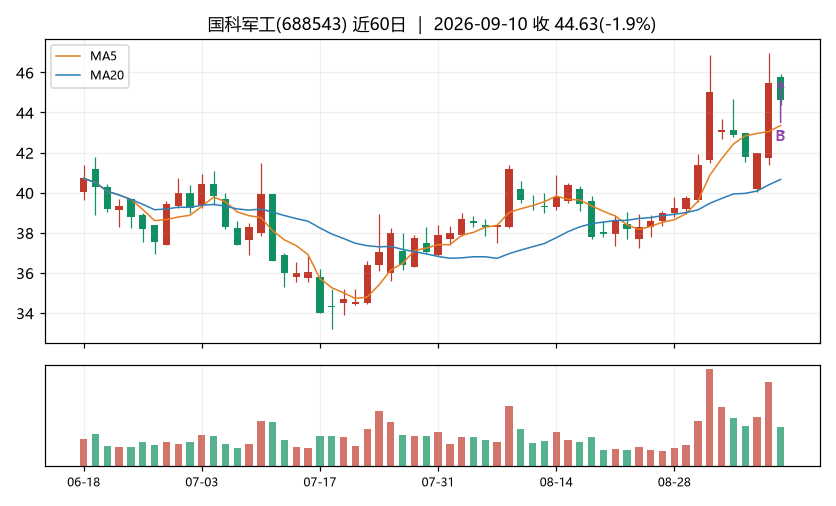836x506 pixels.
Task: Click the last green candlestick above the B marker
Action: 781,89
